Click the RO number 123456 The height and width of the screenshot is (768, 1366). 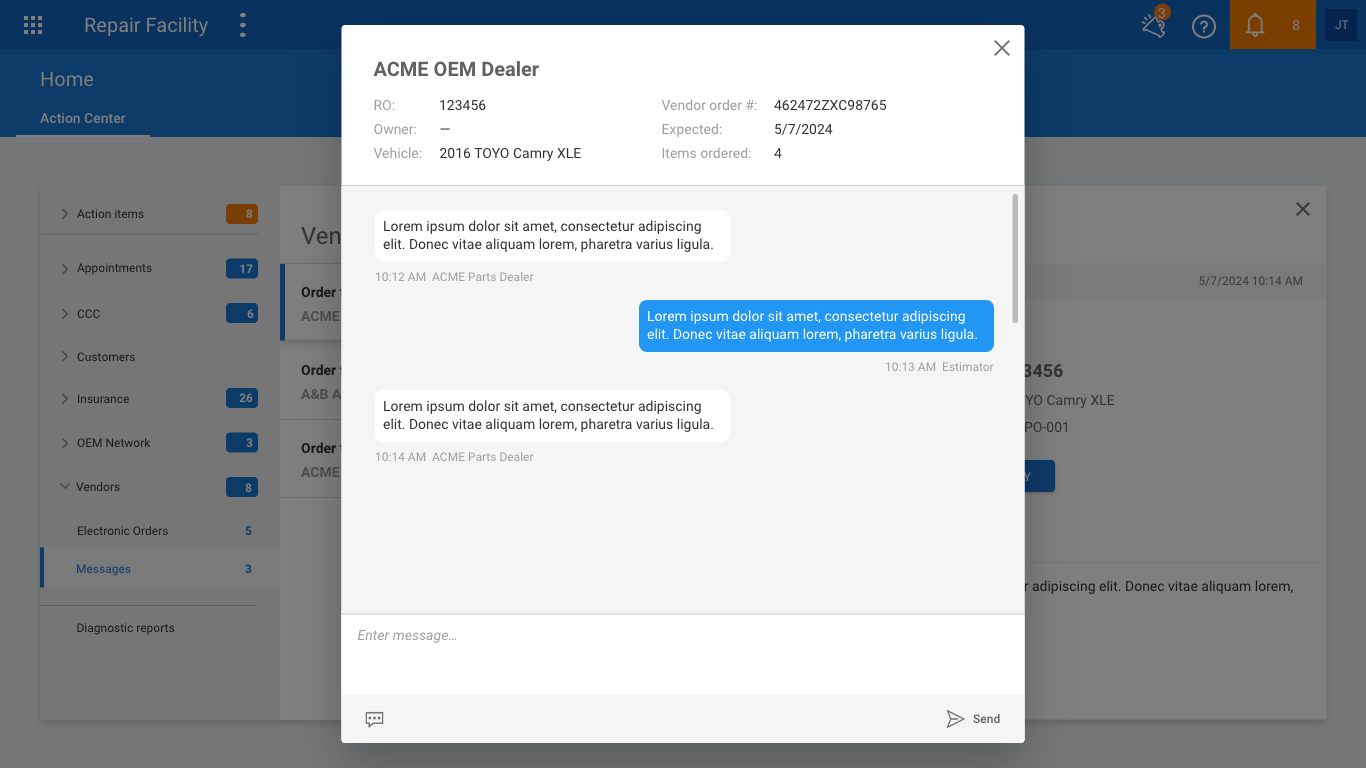[462, 105]
